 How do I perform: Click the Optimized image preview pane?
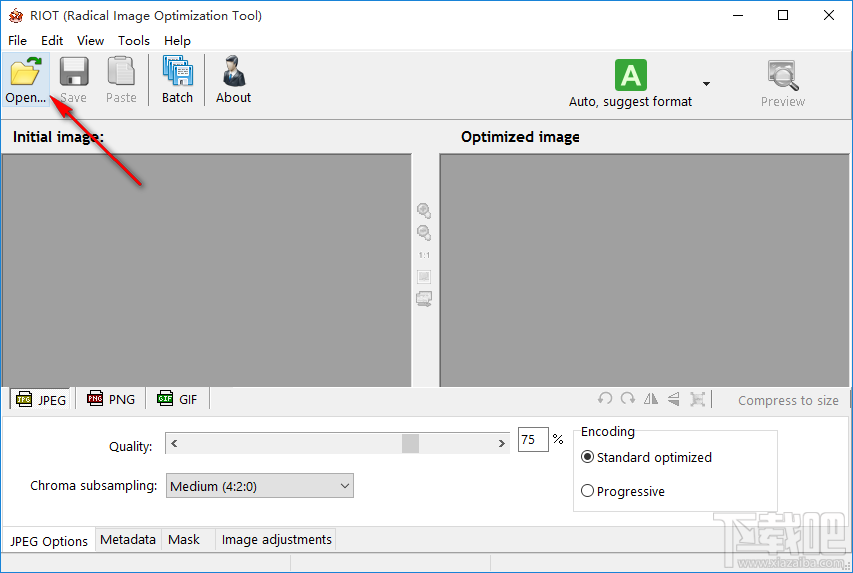click(644, 270)
